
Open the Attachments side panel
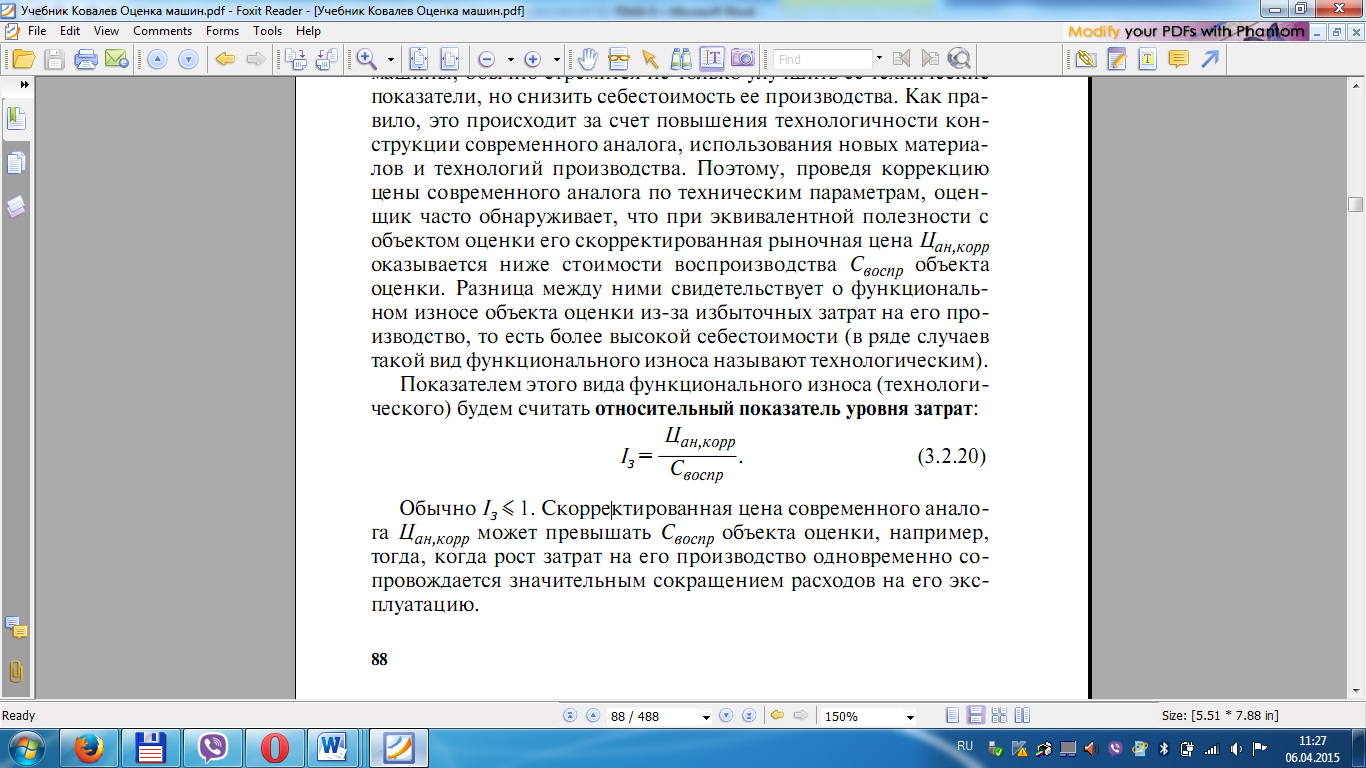[16, 671]
